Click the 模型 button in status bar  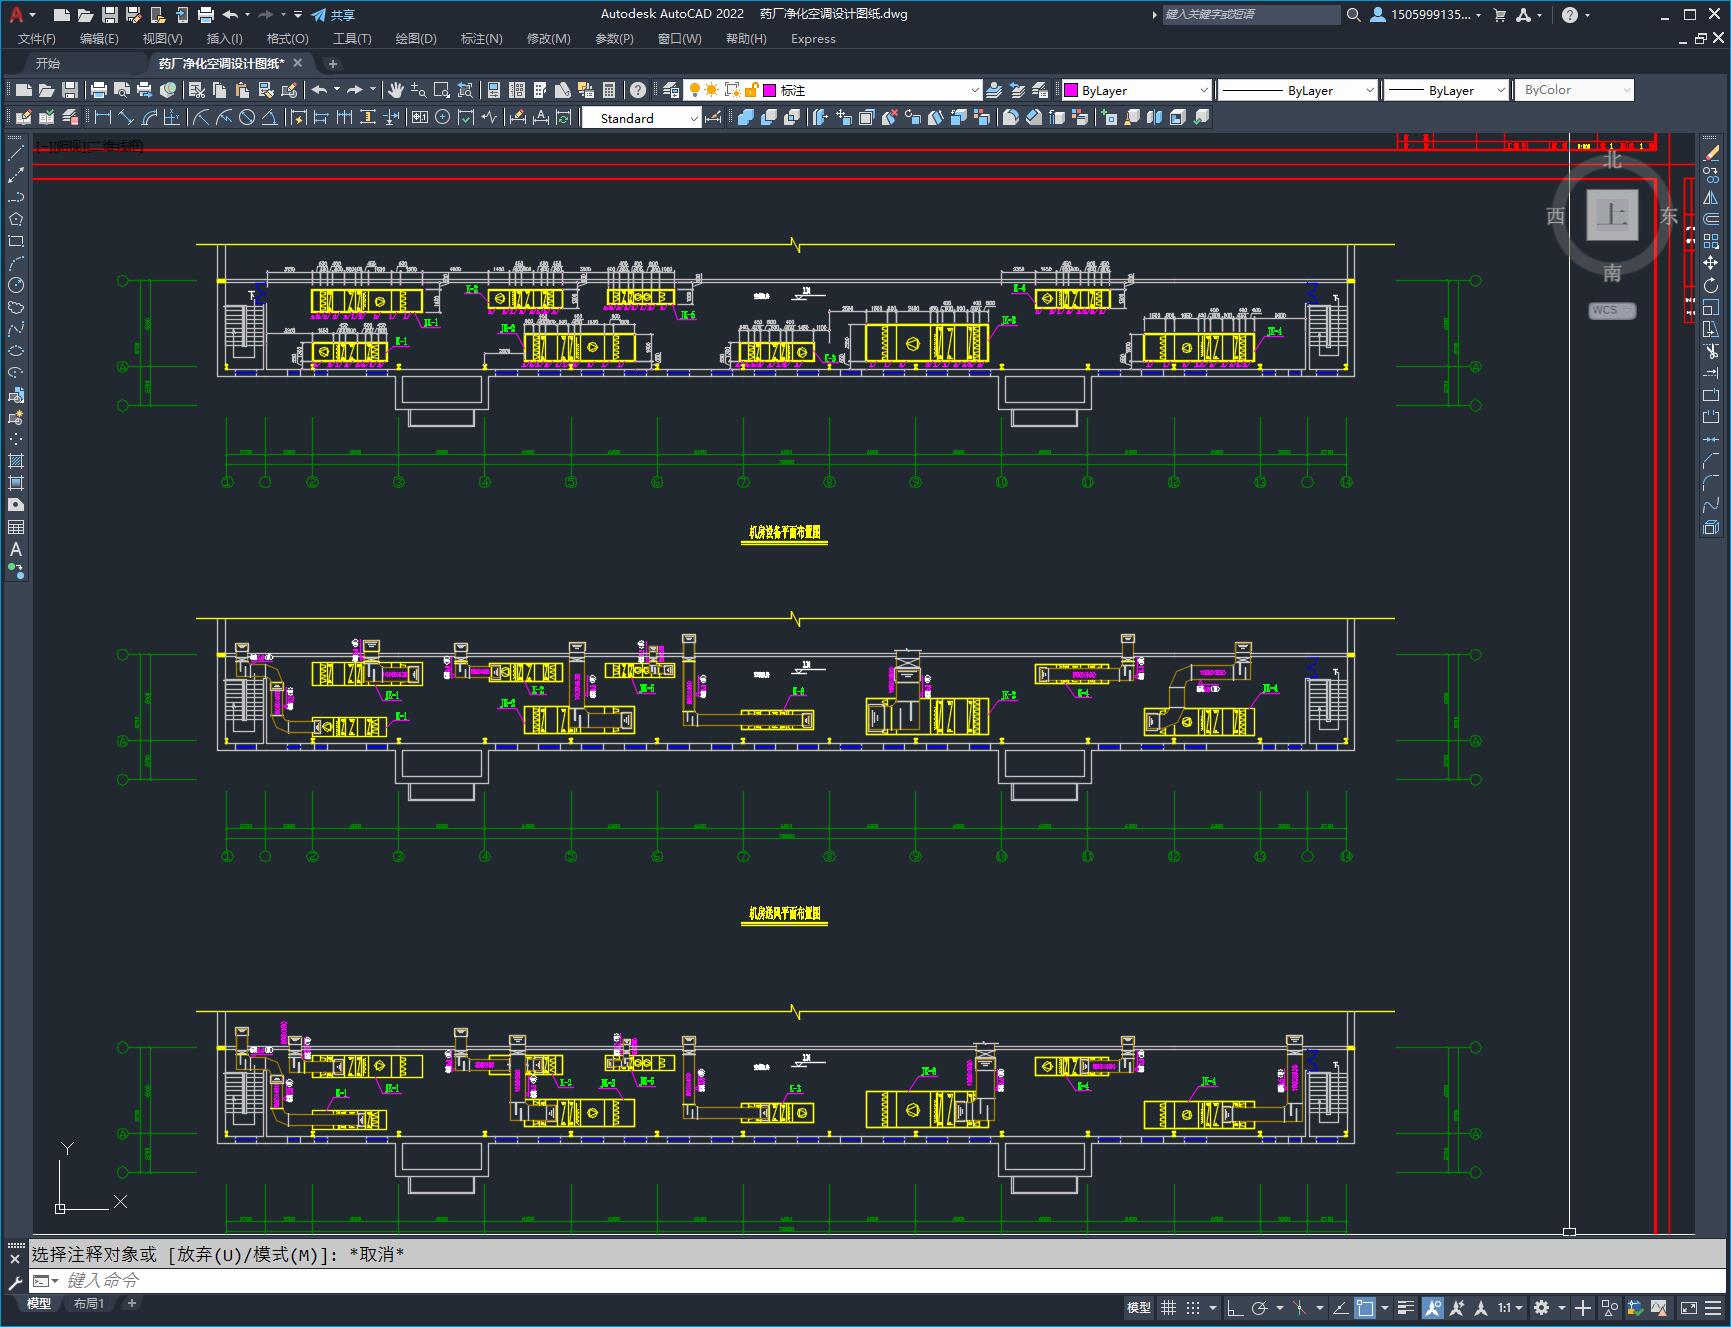tap(1139, 1307)
